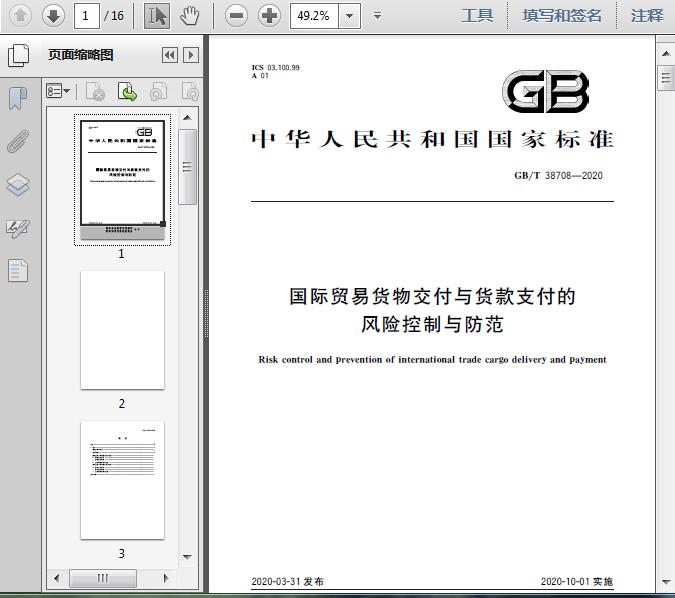Viewport: 675px width, 598px height.
Task: Open the layers panel
Action: click(18, 185)
